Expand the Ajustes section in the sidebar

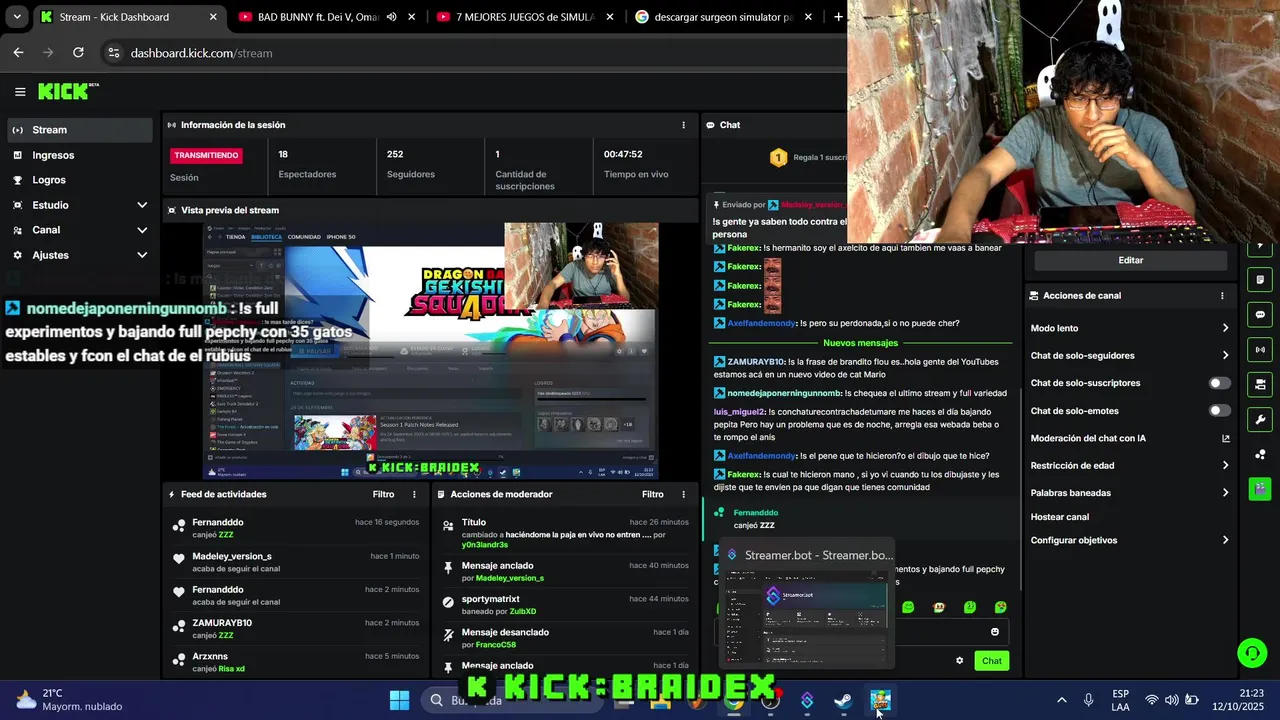tap(80, 255)
